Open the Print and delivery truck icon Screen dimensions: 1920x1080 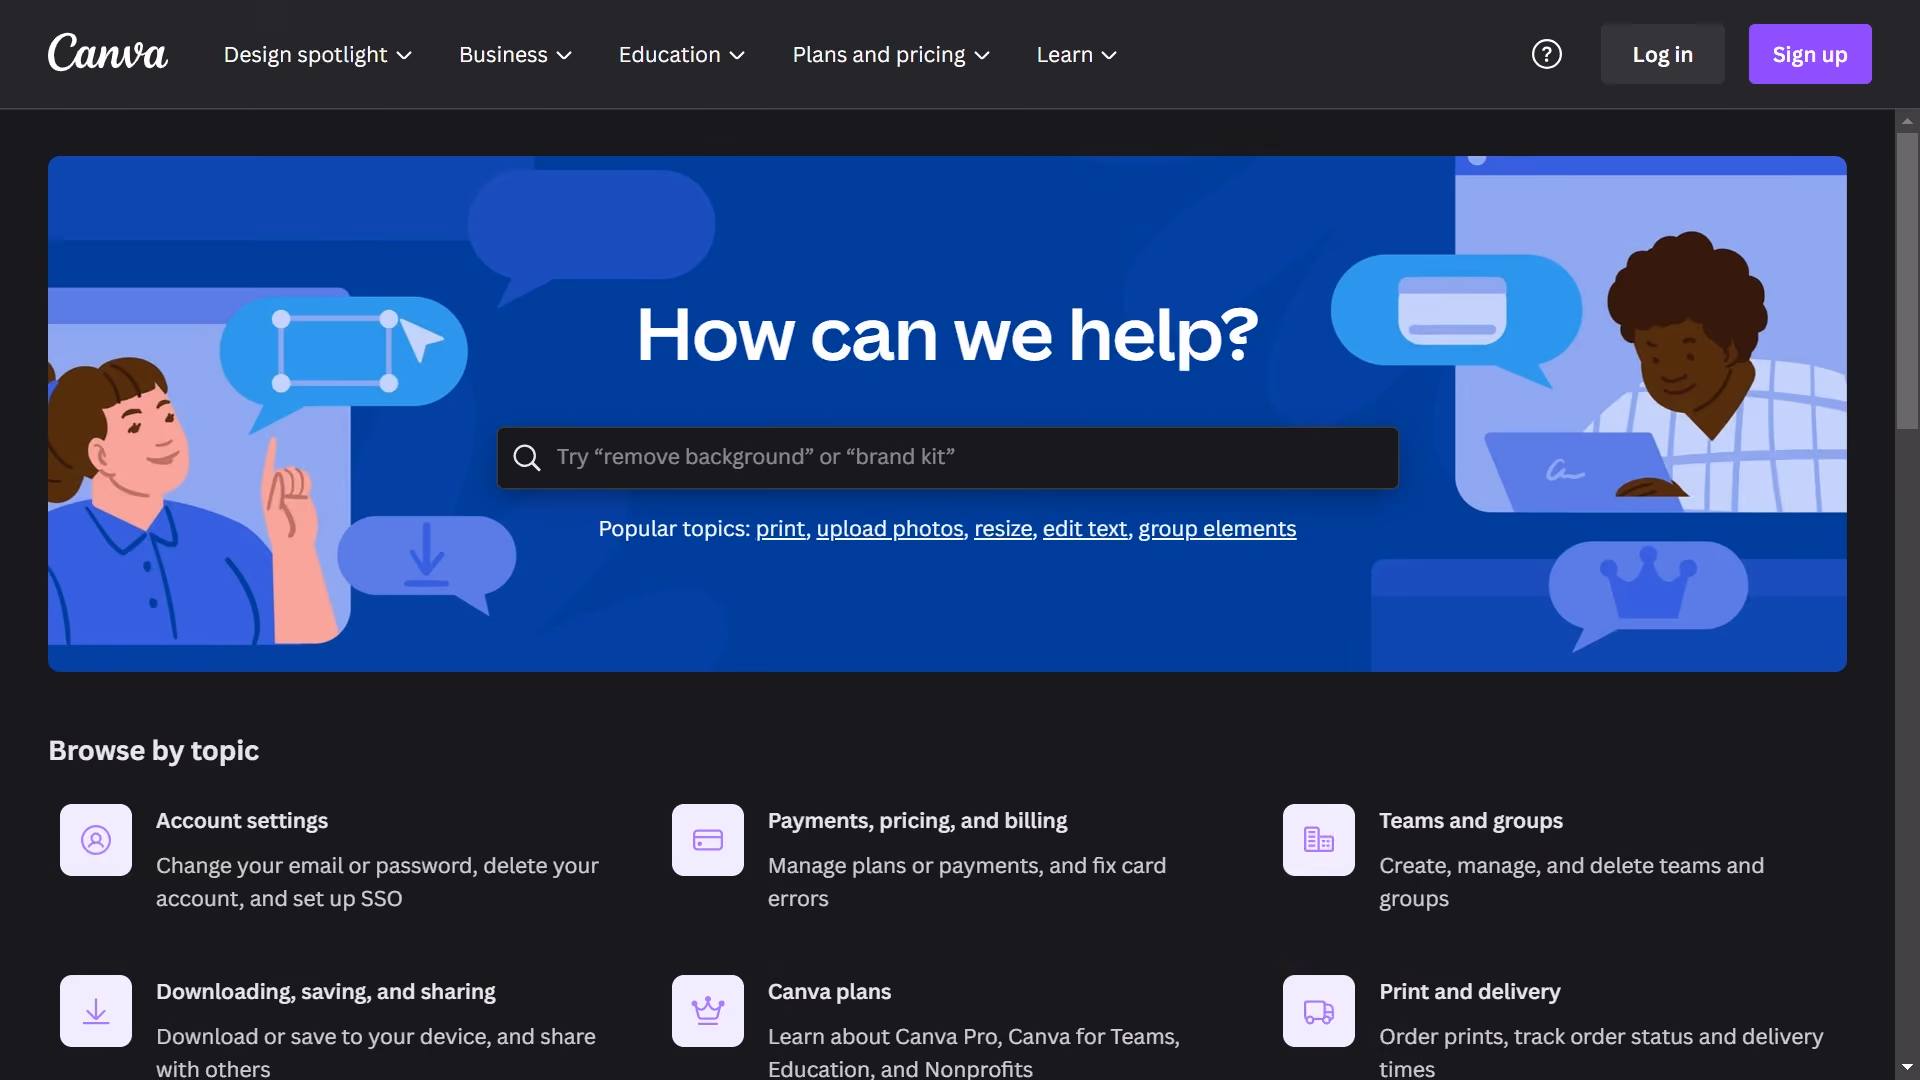[1319, 1011]
